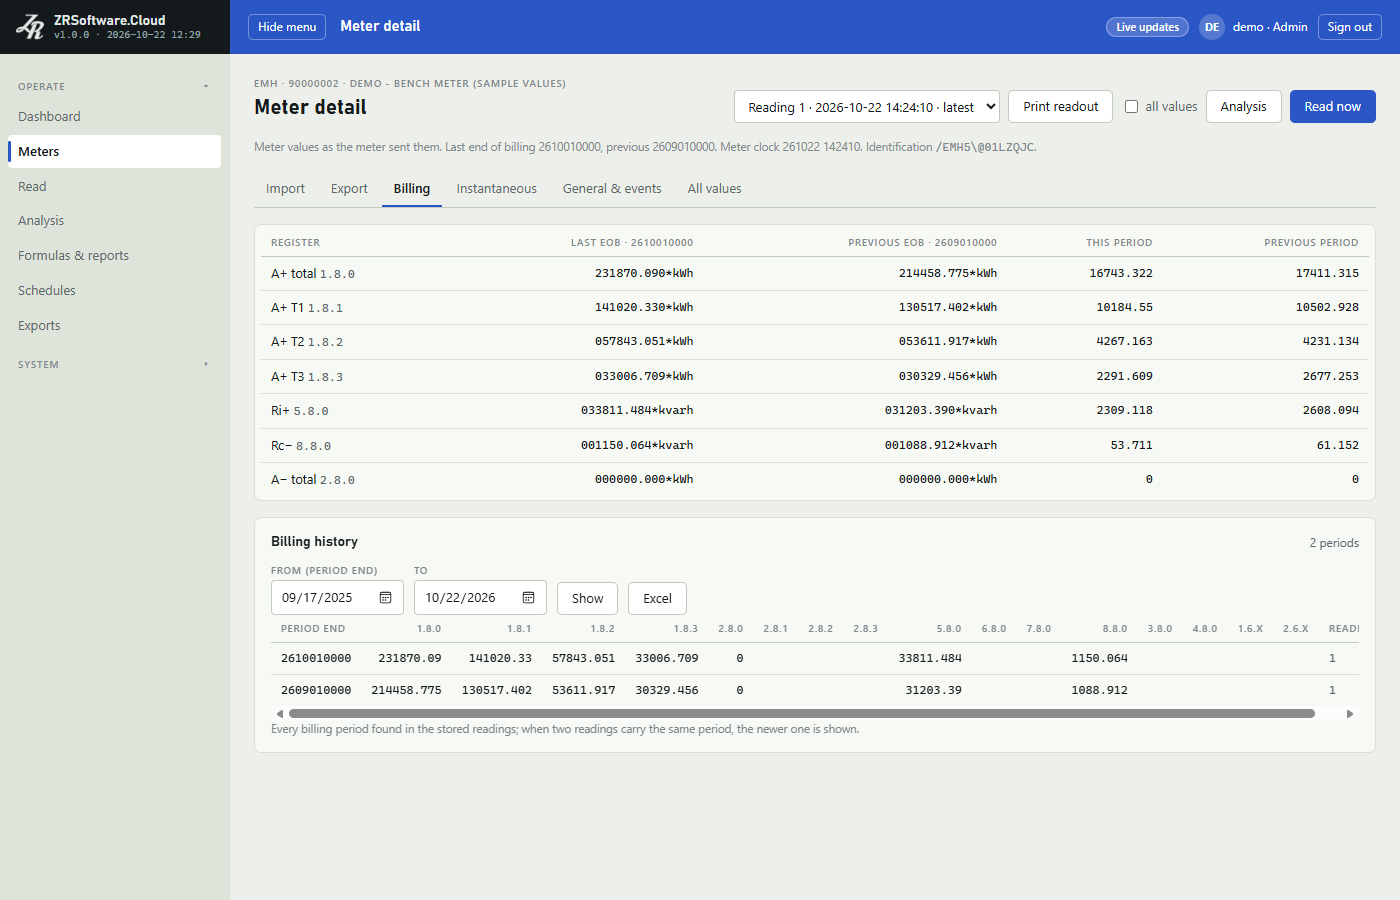The height and width of the screenshot is (900, 1400).
Task: Switch to the All values tab
Action: [x=715, y=189]
